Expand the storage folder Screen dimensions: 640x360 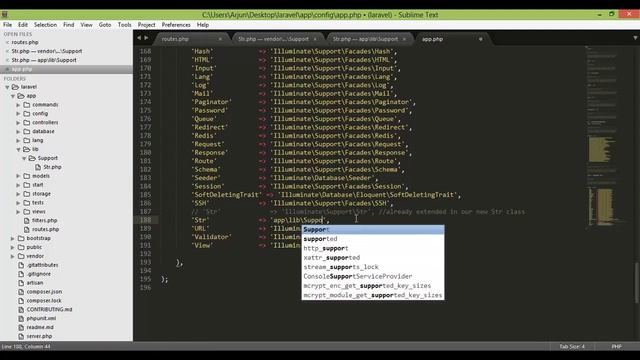(18, 194)
